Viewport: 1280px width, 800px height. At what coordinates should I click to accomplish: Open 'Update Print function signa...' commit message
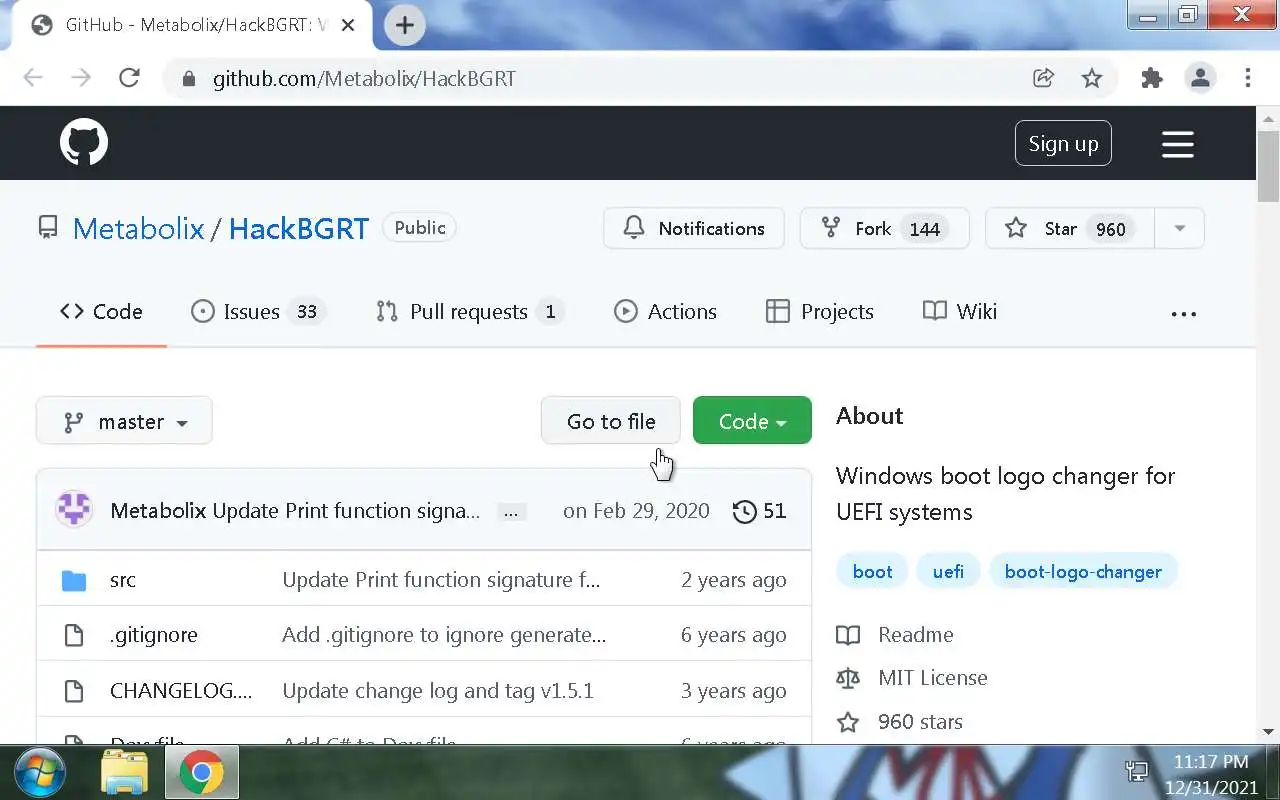click(347, 511)
